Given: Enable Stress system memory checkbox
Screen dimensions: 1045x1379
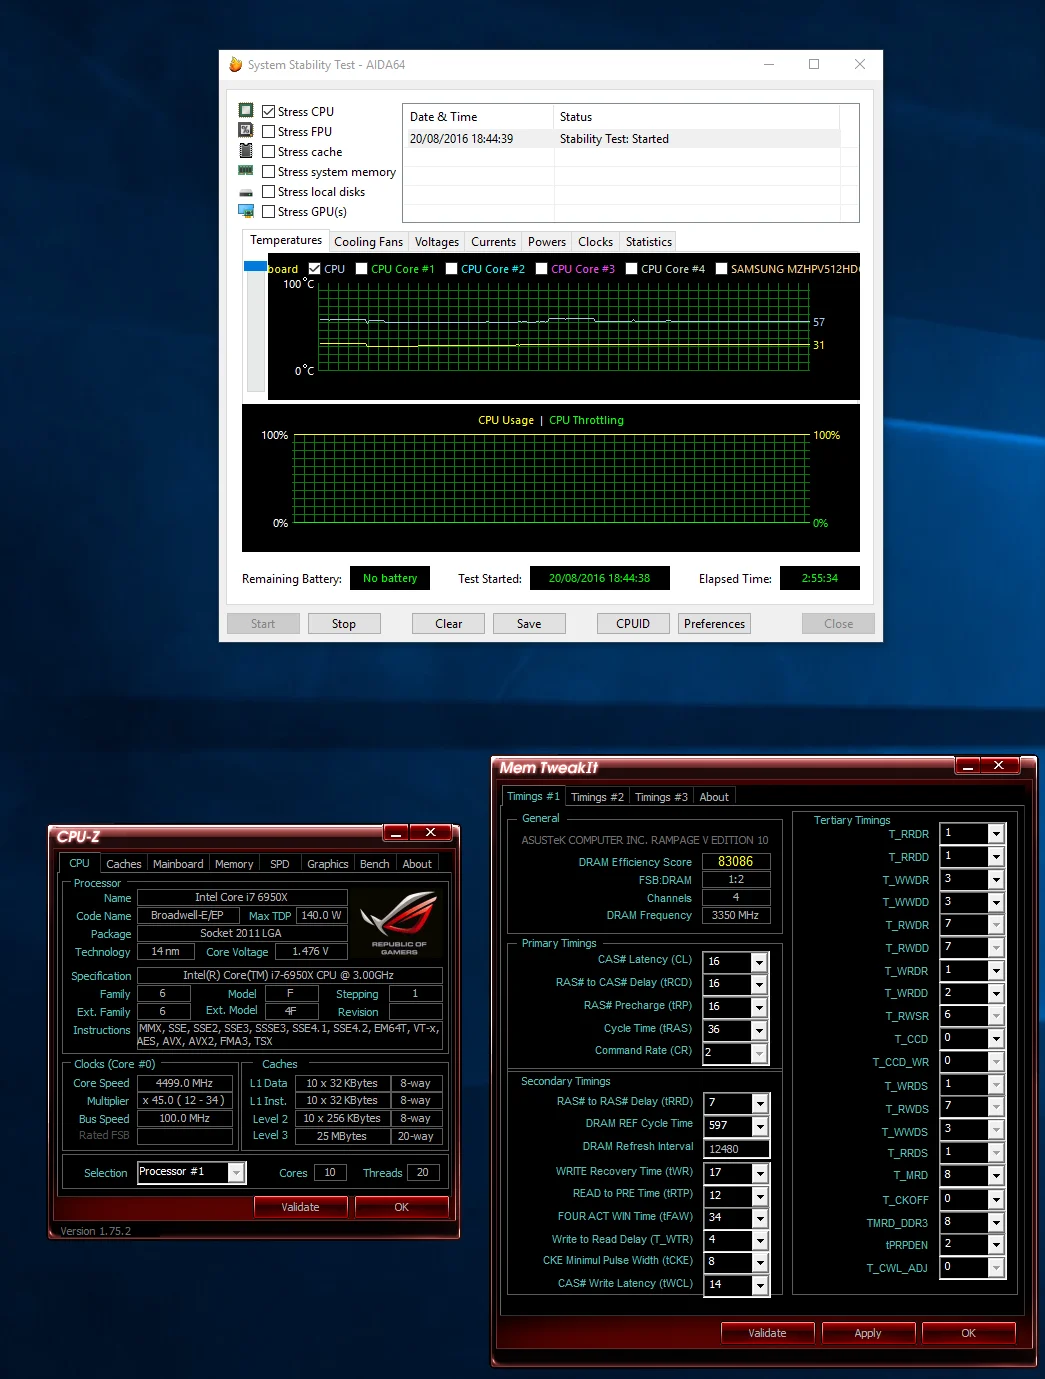Looking at the screenshot, I should pyautogui.click(x=269, y=172).
